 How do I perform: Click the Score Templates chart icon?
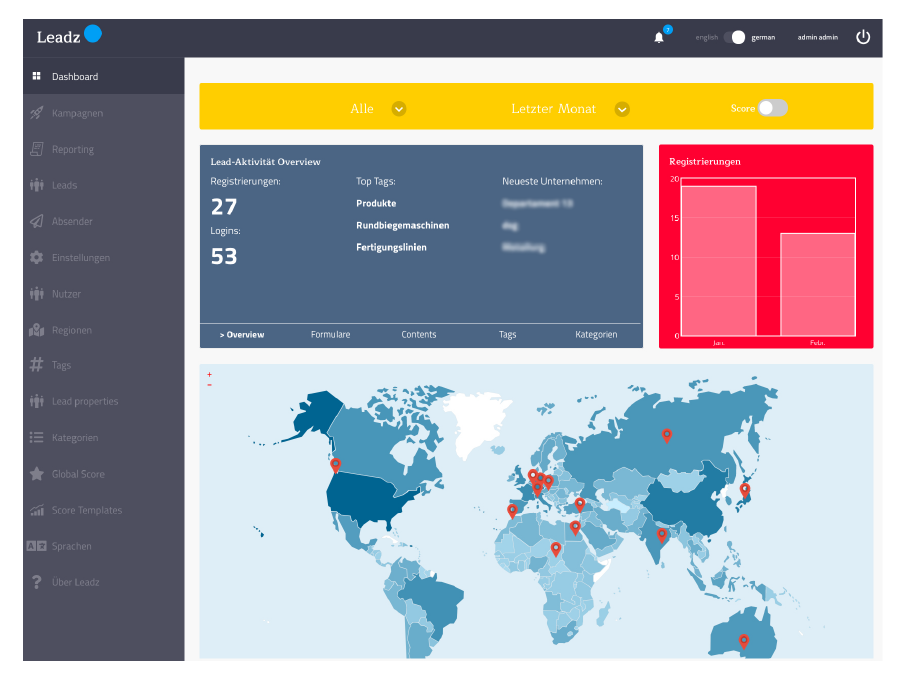[37, 510]
